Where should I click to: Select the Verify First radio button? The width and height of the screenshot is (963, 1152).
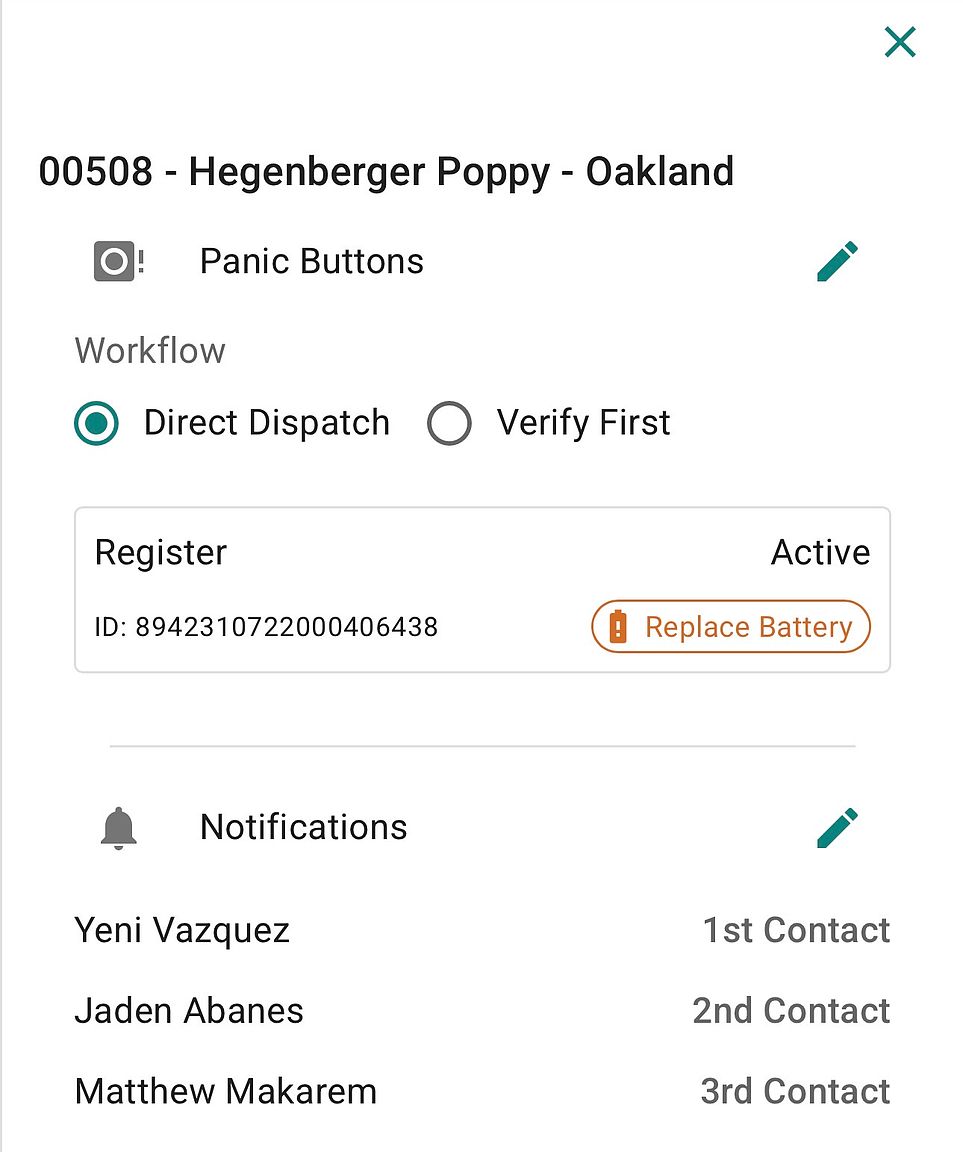(x=449, y=423)
